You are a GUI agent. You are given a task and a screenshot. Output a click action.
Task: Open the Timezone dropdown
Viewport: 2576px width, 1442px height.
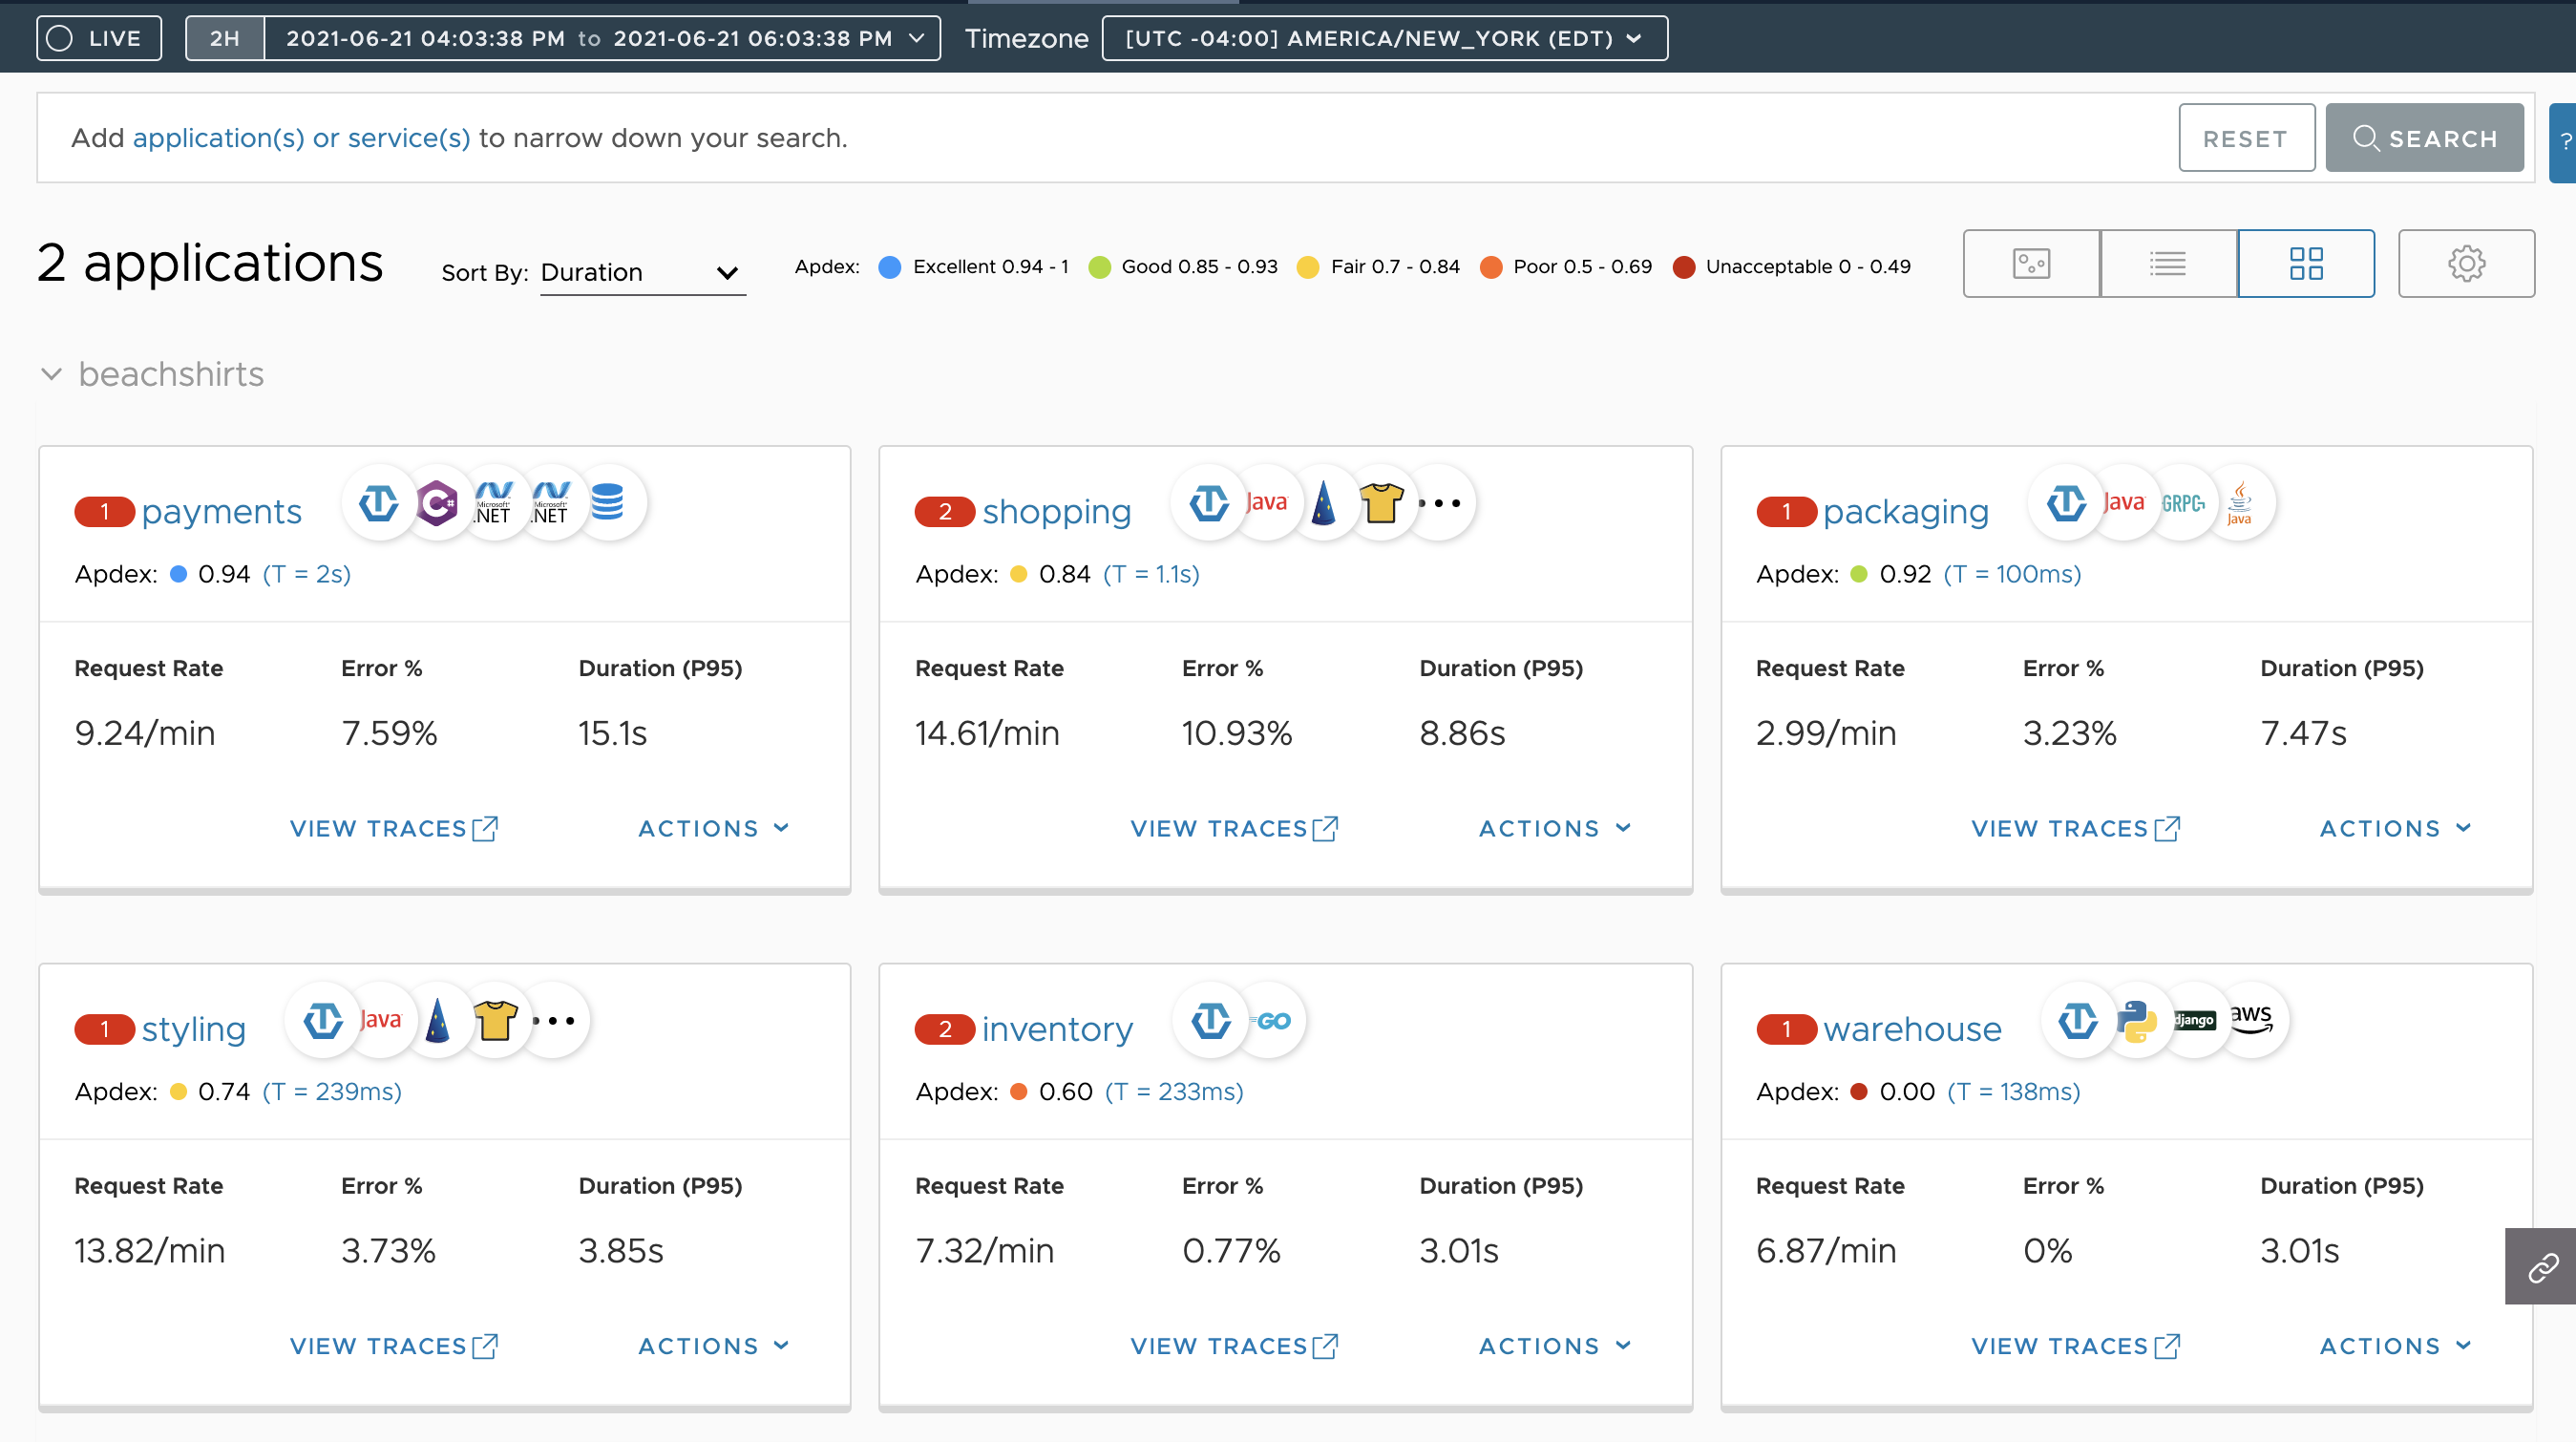1384,38
